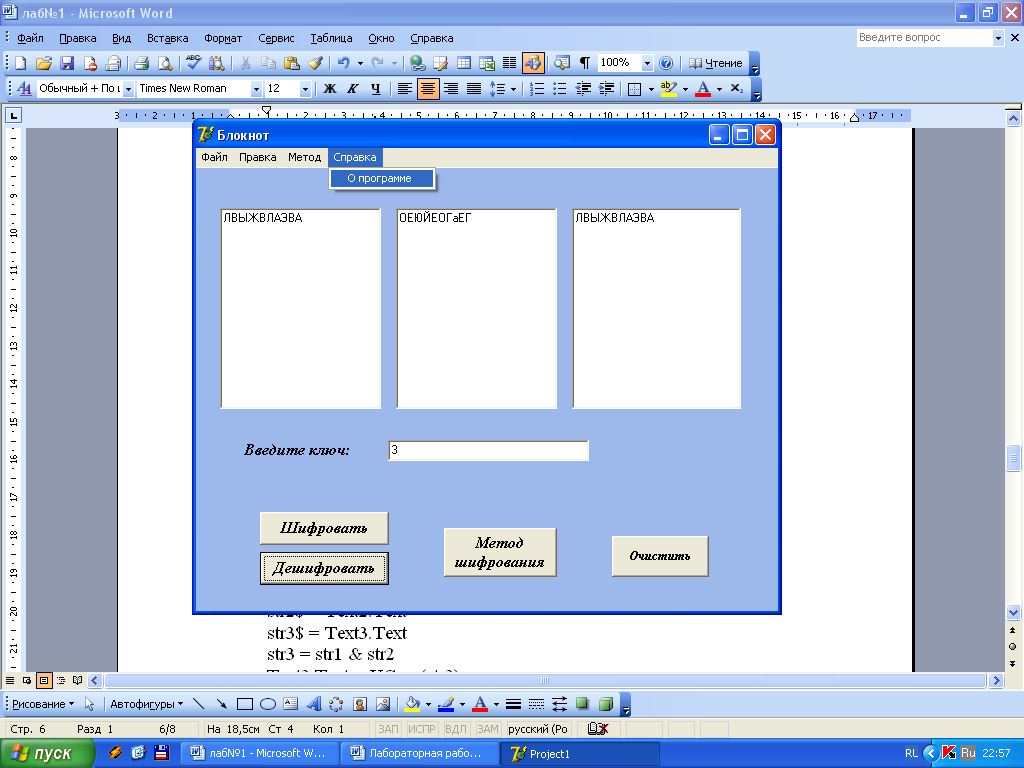
Task: Show paragraph marks with the pilcrow icon
Action: coord(584,63)
